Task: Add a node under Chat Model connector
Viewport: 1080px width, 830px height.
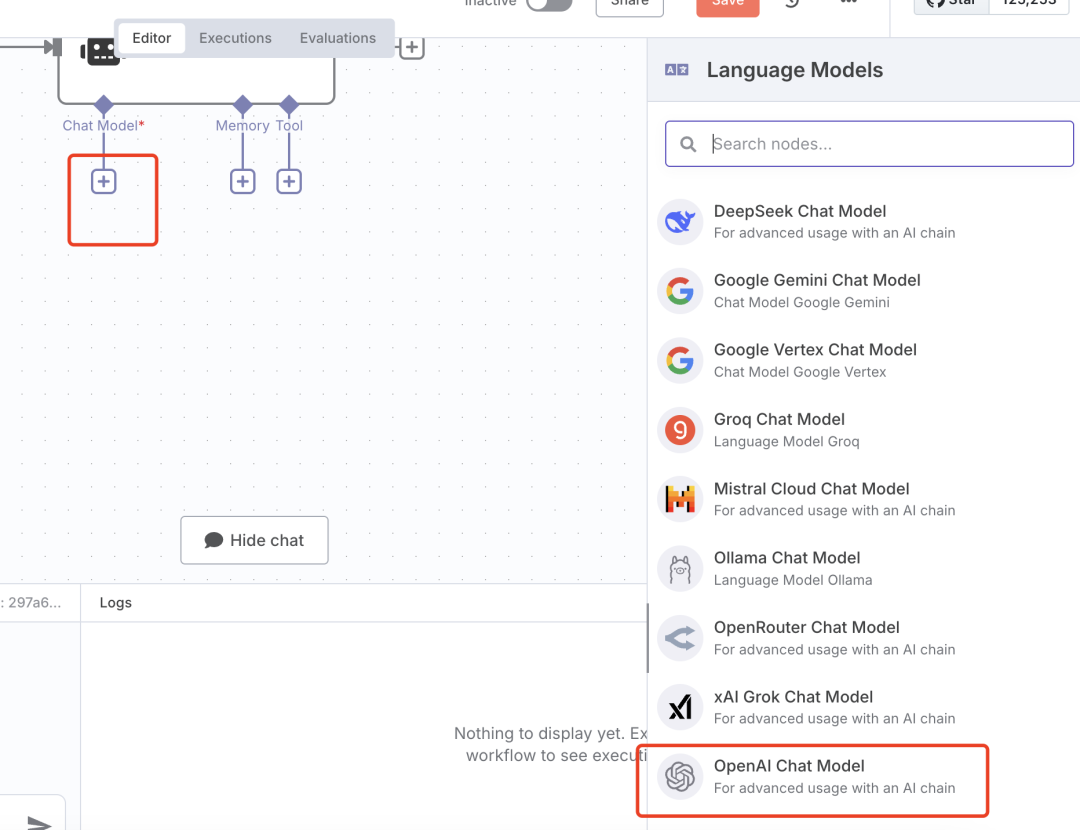Action: (104, 181)
